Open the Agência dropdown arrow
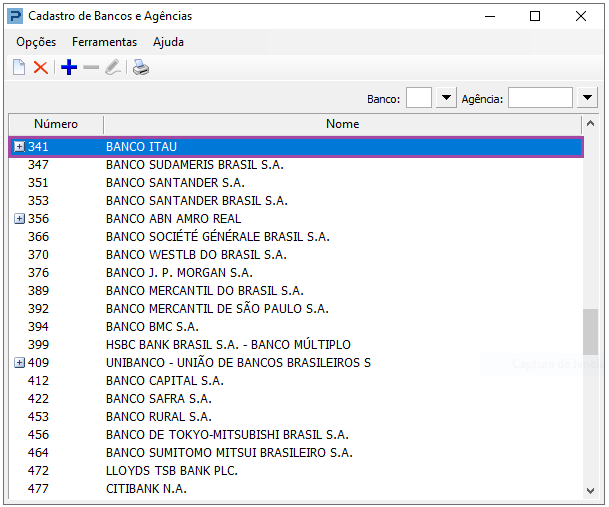The height and width of the screenshot is (507, 609). tap(587, 98)
